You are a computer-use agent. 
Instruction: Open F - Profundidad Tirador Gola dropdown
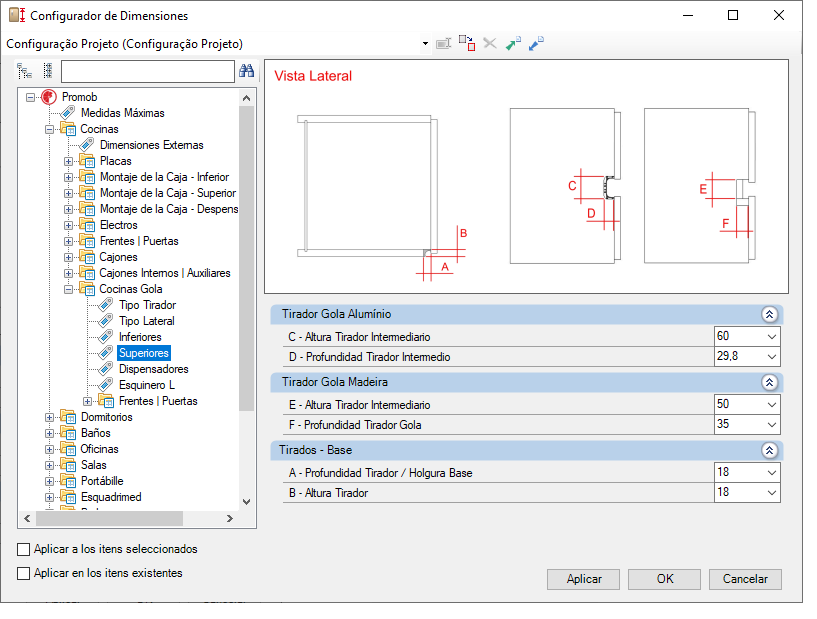pyautogui.click(x=772, y=425)
